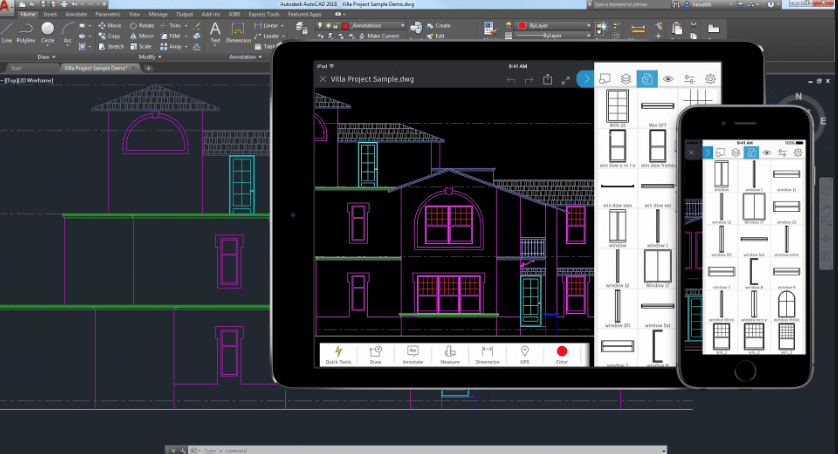838x454 pixels.
Task: Click the Edit block button
Action: 436,36
